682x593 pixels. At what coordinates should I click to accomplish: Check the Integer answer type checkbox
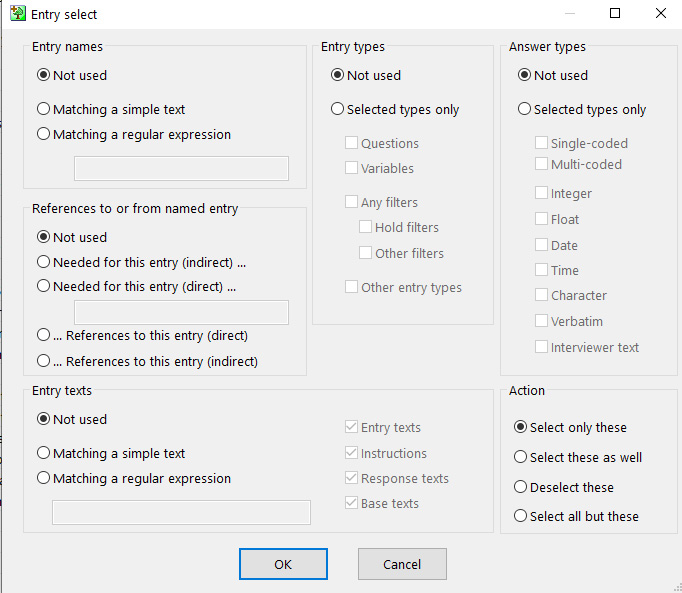[541, 193]
